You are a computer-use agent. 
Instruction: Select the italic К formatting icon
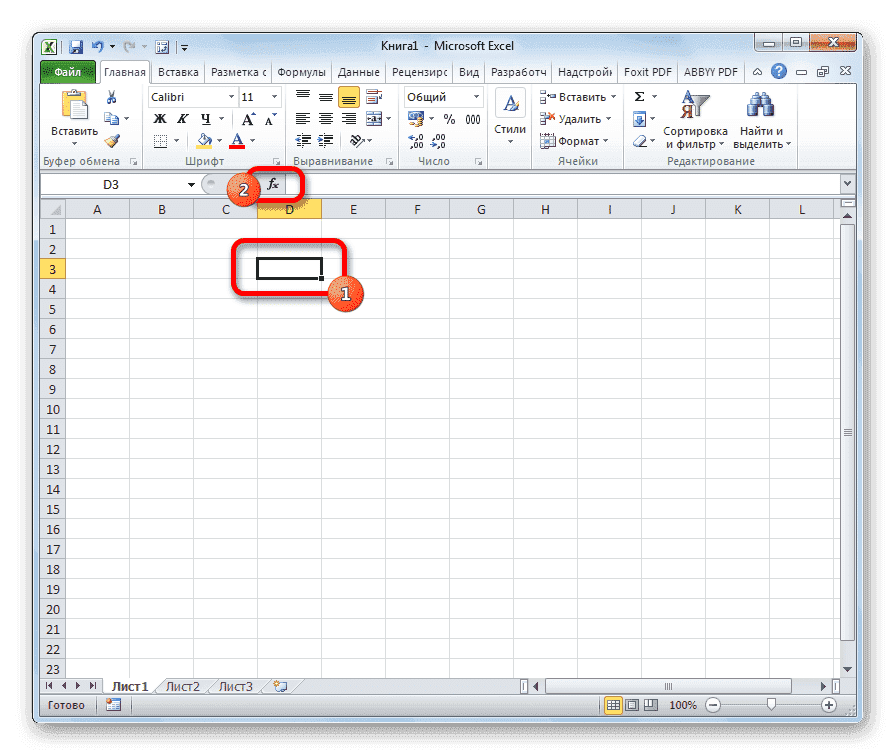[x=181, y=118]
